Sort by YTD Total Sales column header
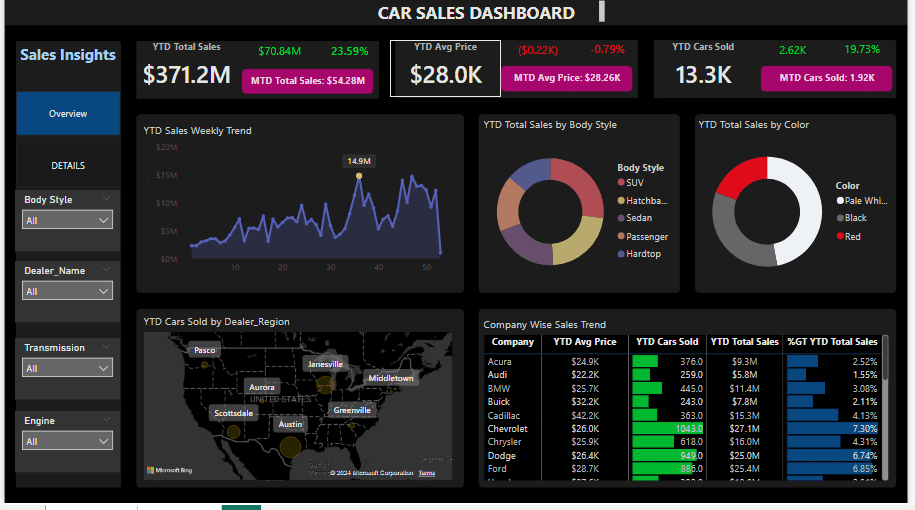Screen dimensions: 915x510 click(x=744, y=342)
